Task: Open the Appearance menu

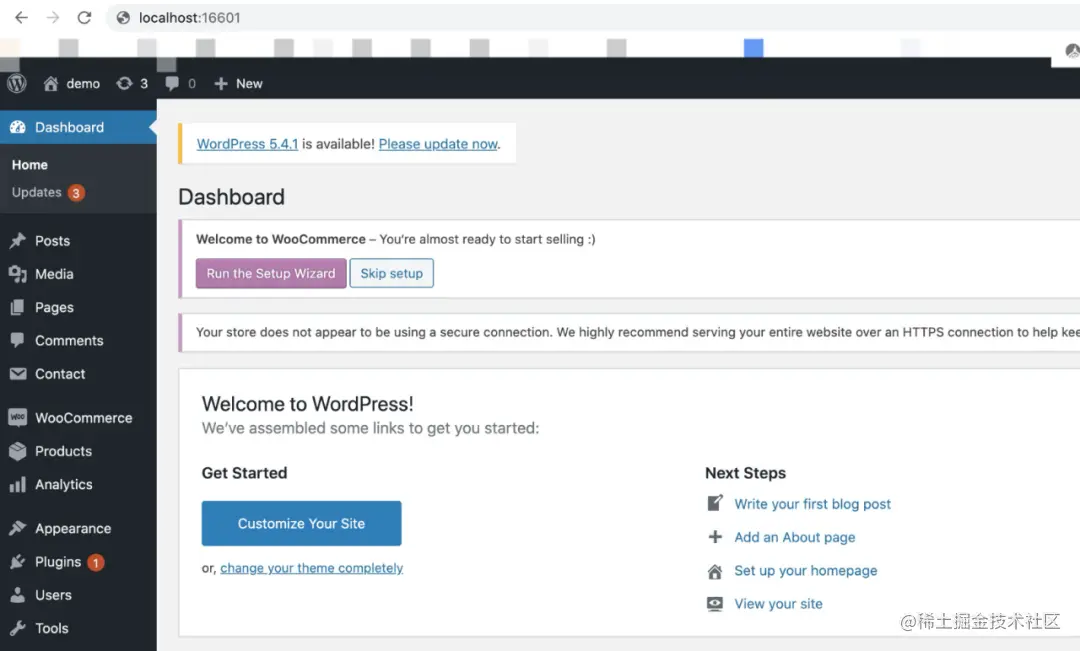Action: [x=73, y=528]
